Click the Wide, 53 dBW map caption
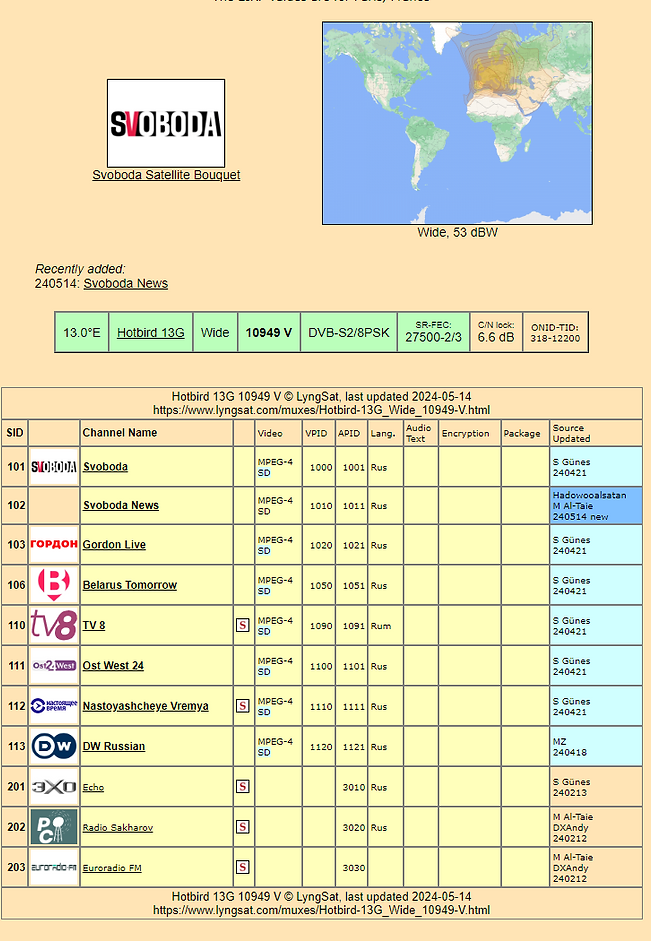Image resolution: width=651 pixels, height=941 pixels. point(457,232)
